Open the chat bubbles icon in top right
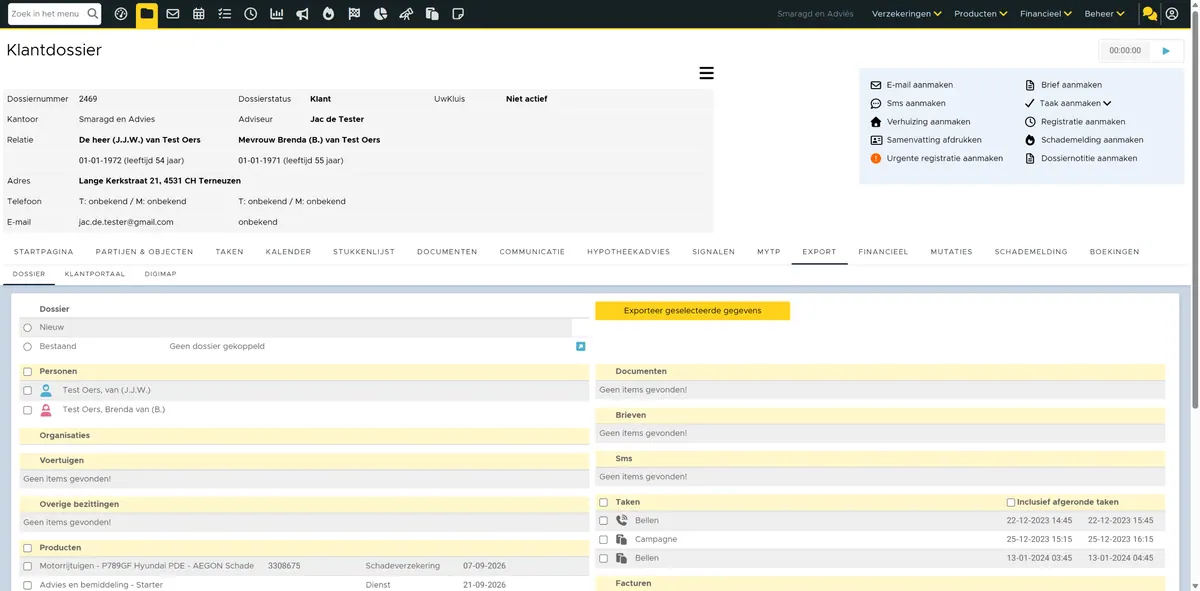This screenshot has height=591, width=1200. tap(1150, 14)
